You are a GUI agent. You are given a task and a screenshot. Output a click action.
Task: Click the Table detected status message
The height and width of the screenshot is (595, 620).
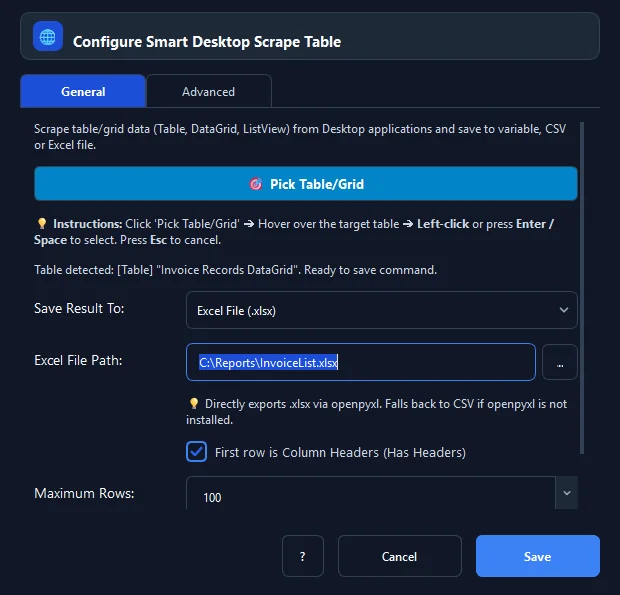pyautogui.click(x=235, y=270)
